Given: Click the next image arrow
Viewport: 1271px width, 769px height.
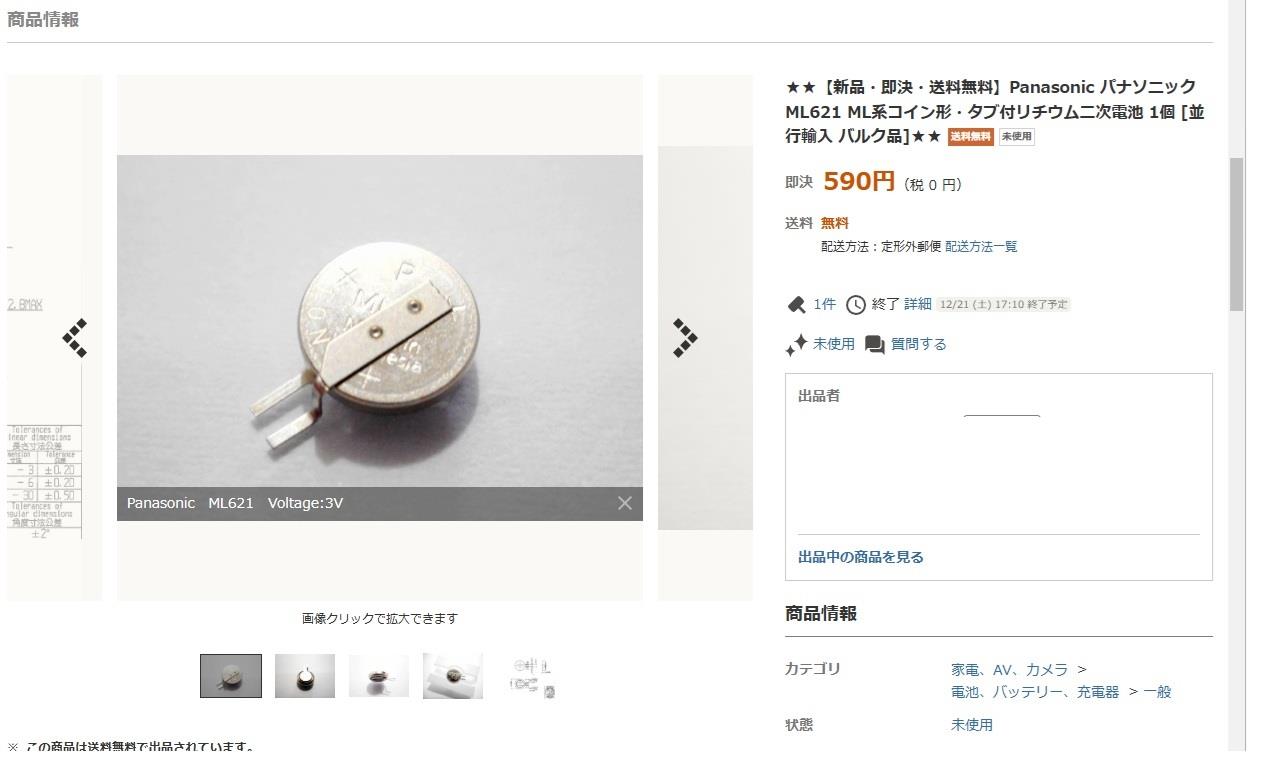Looking at the screenshot, I should coord(685,338).
